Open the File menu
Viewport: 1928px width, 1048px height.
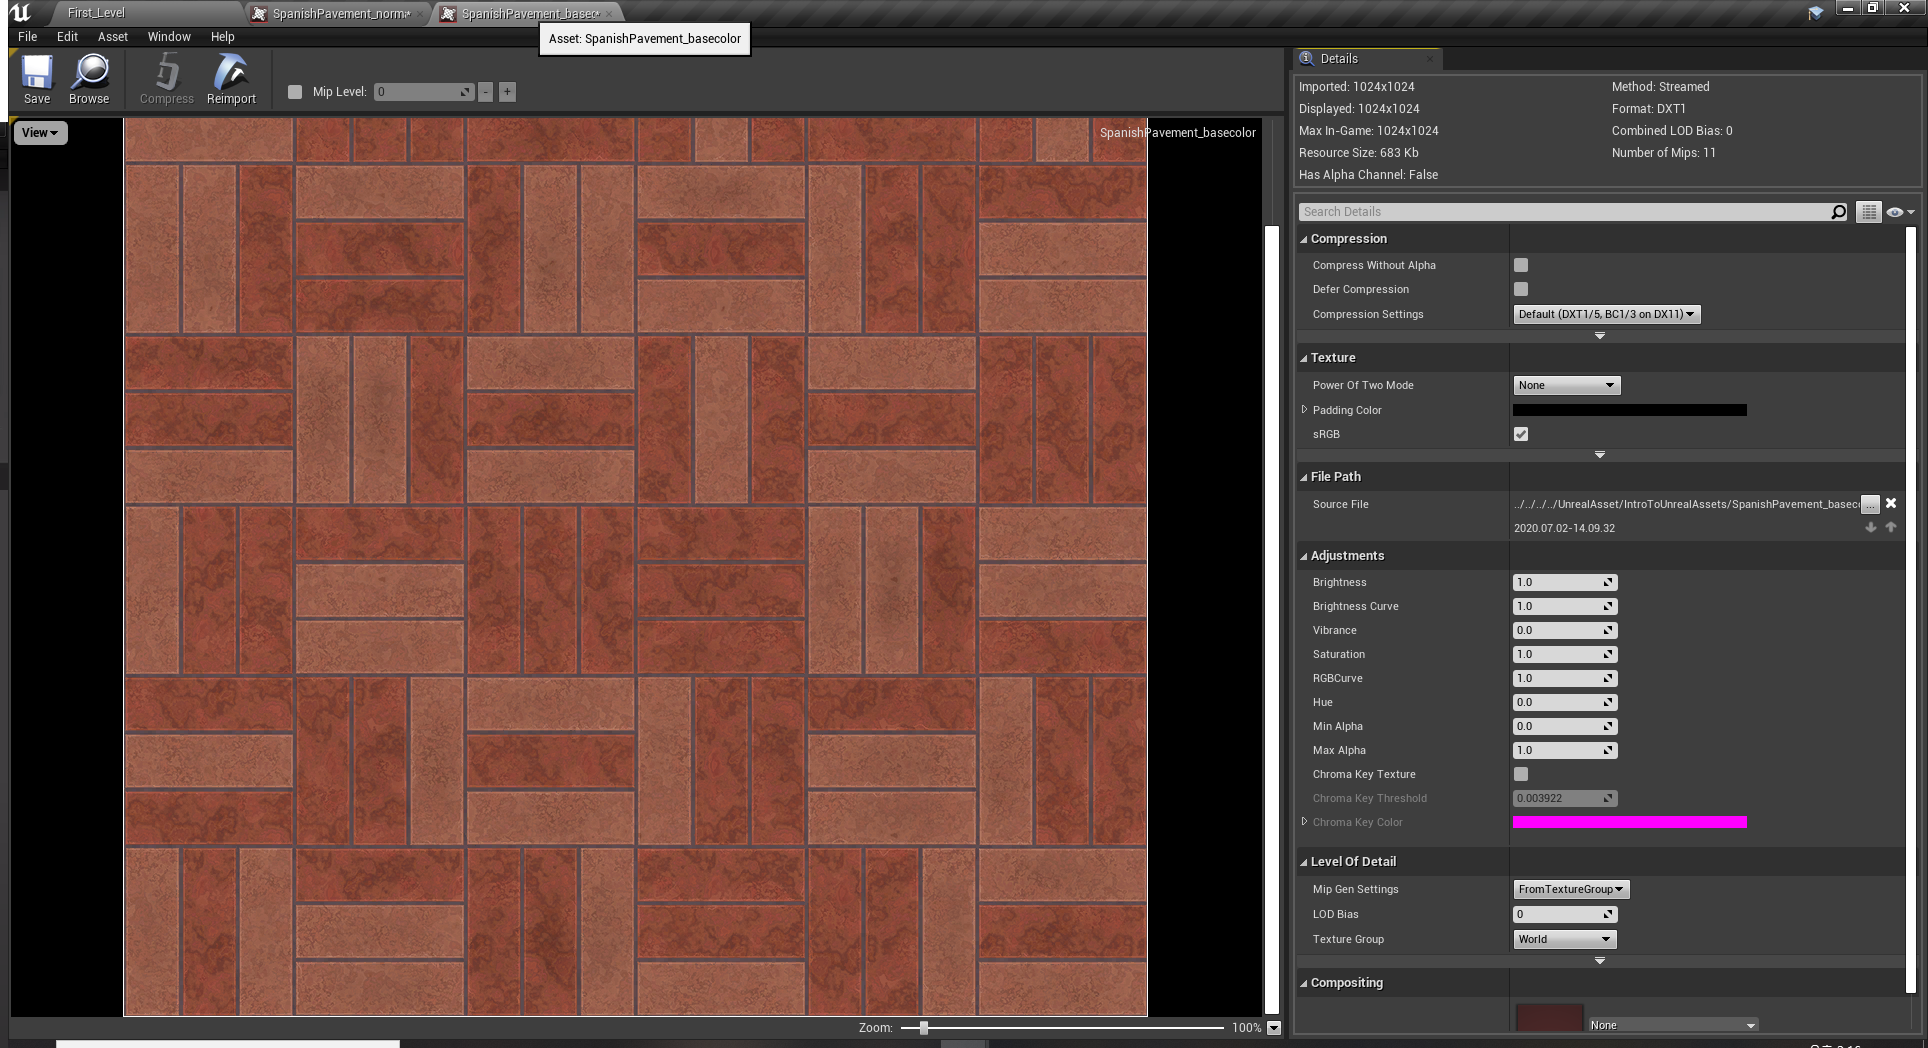[x=28, y=37]
